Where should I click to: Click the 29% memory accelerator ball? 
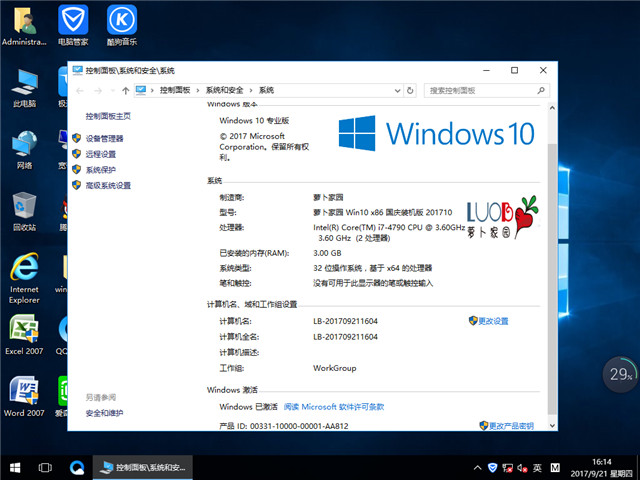pos(620,374)
